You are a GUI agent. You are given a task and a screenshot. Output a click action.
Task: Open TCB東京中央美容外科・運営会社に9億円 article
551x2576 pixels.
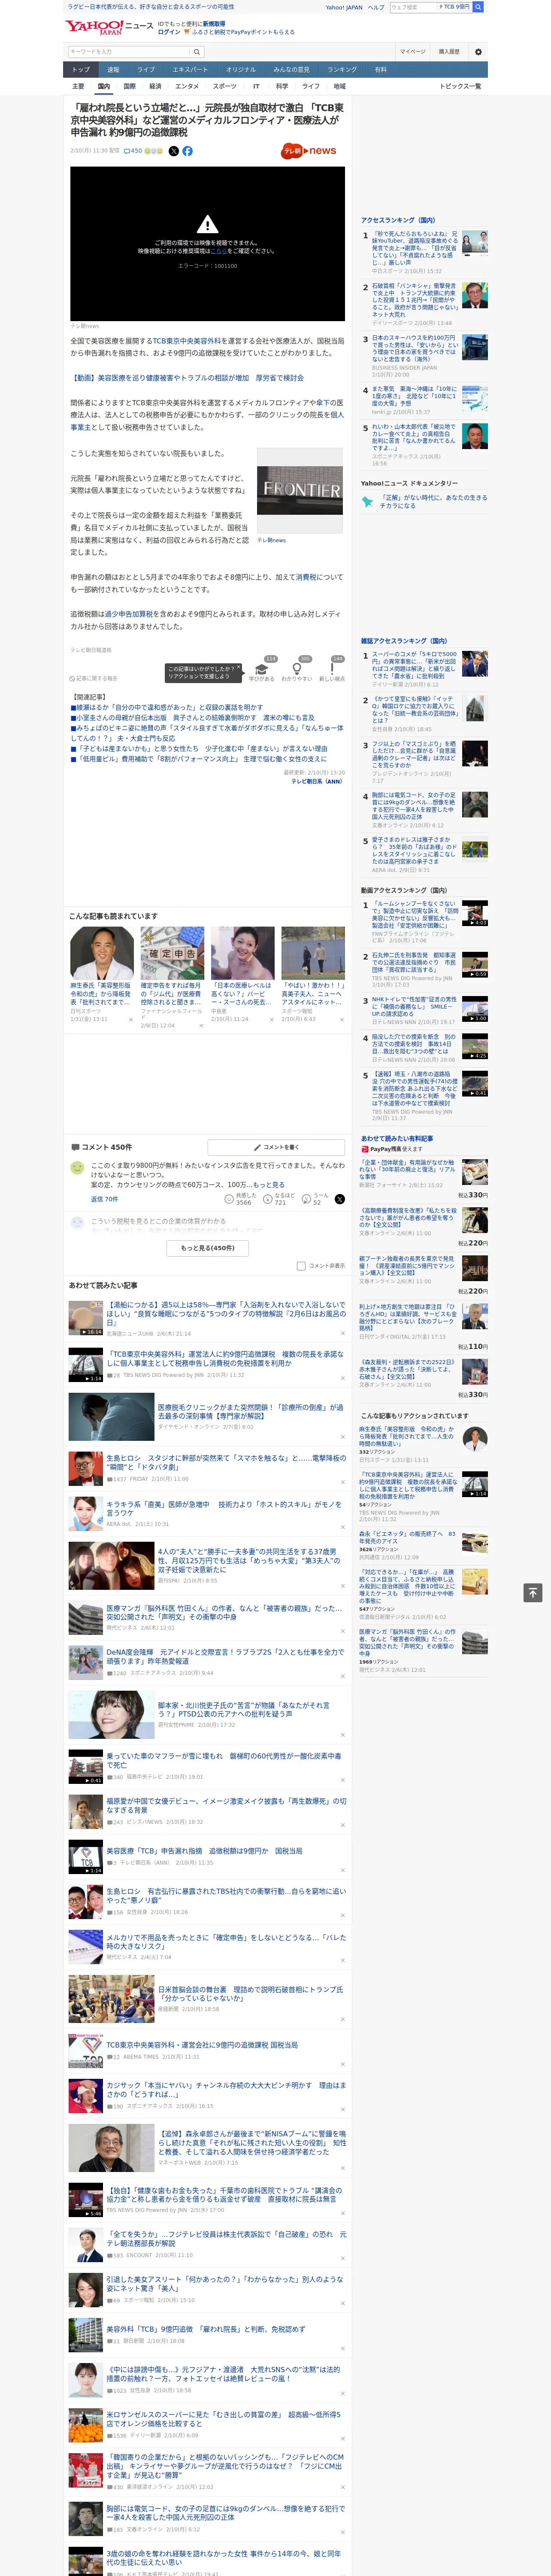[202, 2045]
